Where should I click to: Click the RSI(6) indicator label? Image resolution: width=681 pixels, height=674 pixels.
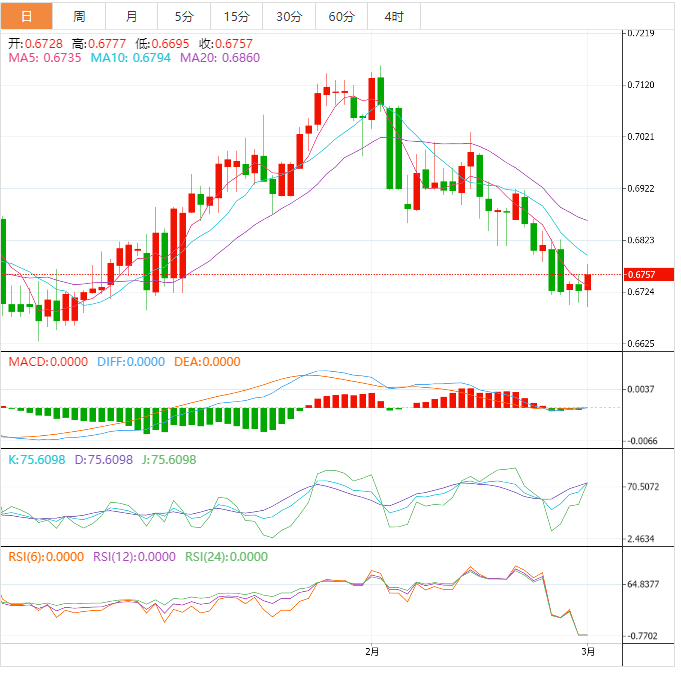point(46,558)
